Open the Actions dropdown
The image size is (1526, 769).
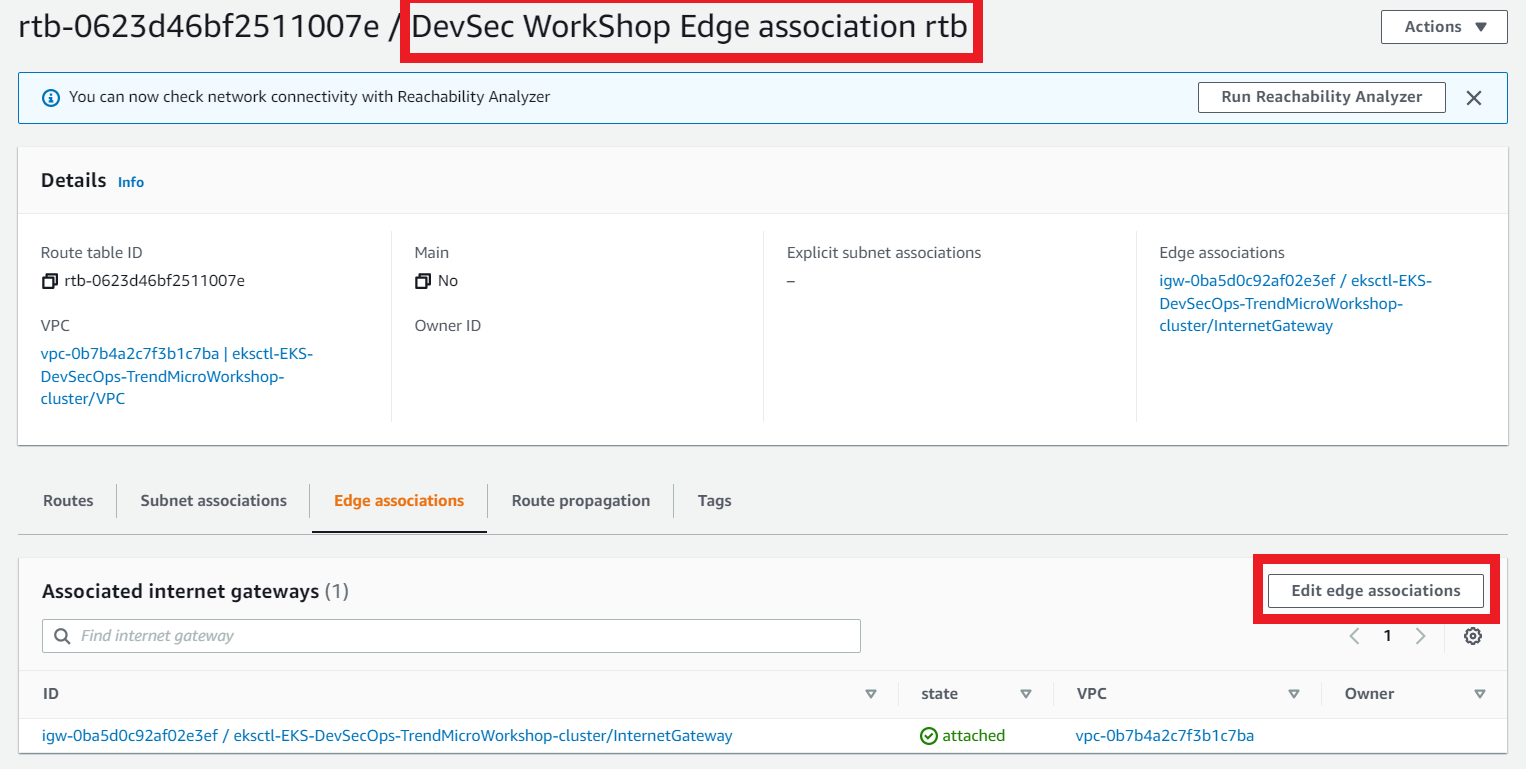[x=1444, y=27]
